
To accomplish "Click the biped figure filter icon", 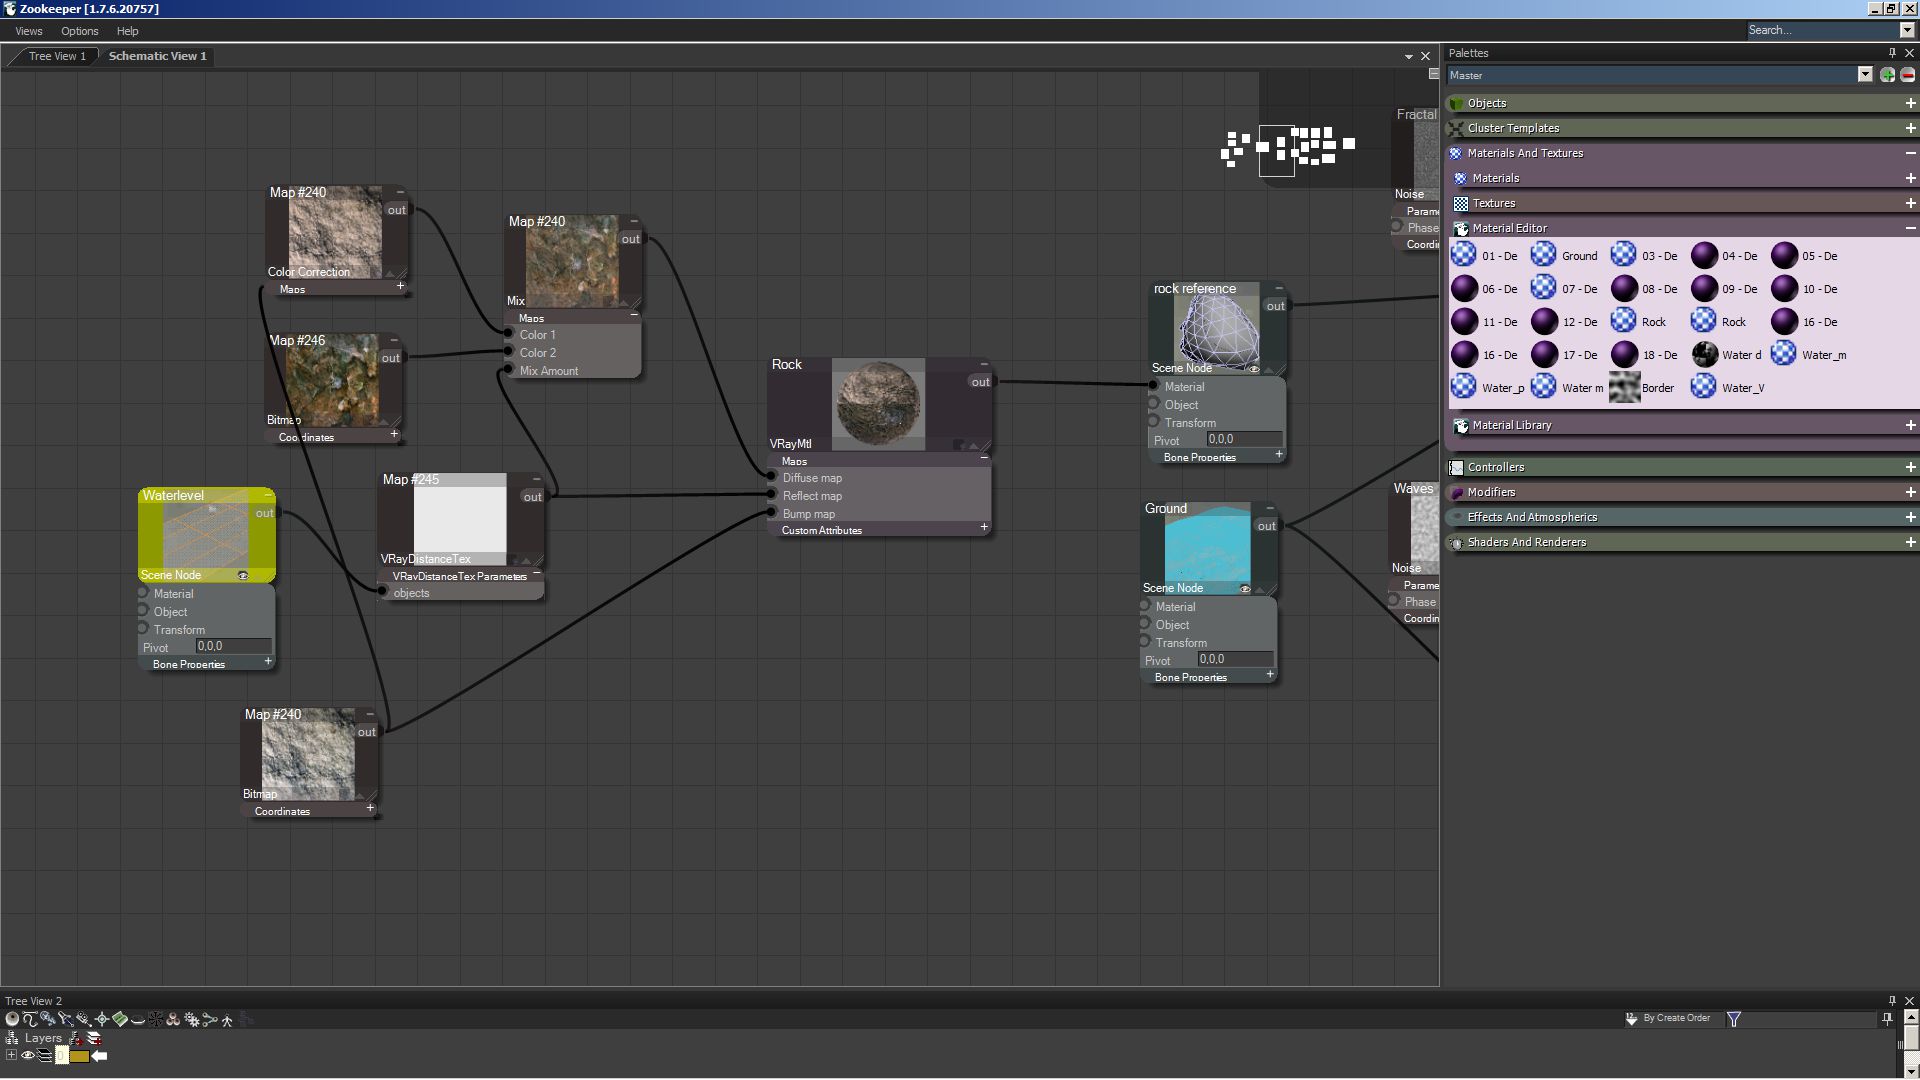I will (x=227, y=1020).
